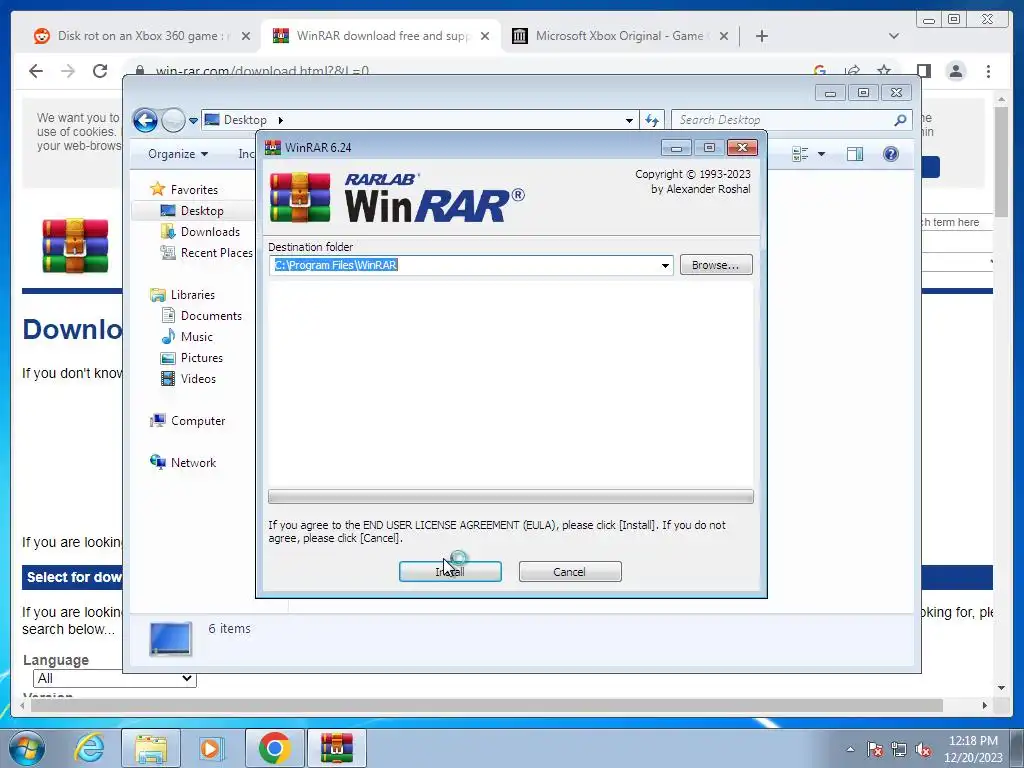Click Cancel in the WinRAR installer
The width and height of the screenshot is (1024, 768).
[x=569, y=571]
